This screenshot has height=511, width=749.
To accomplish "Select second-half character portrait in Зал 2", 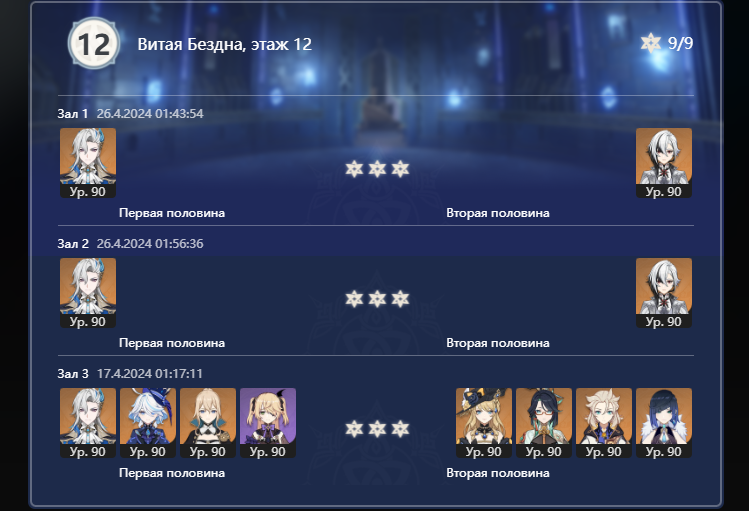I will click(663, 293).
